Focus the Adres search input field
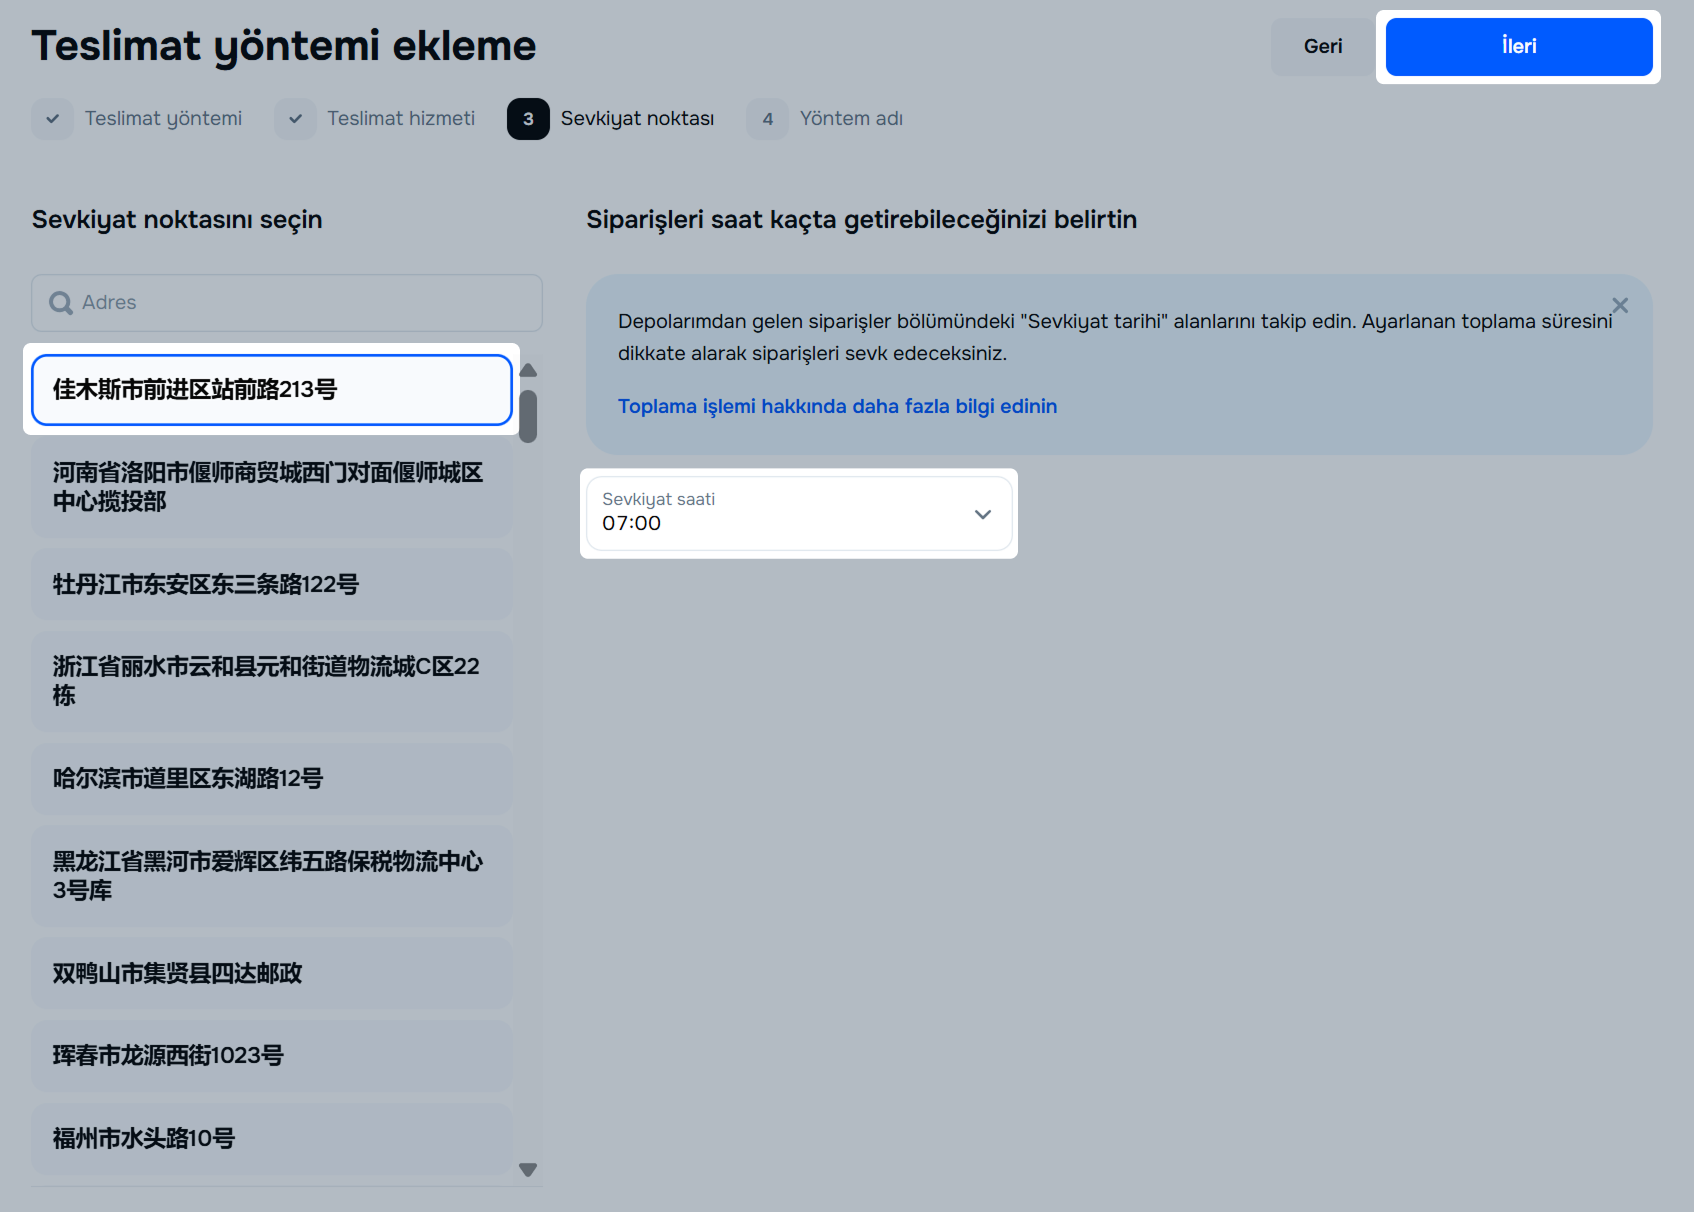The width and height of the screenshot is (1694, 1212). [300, 303]
